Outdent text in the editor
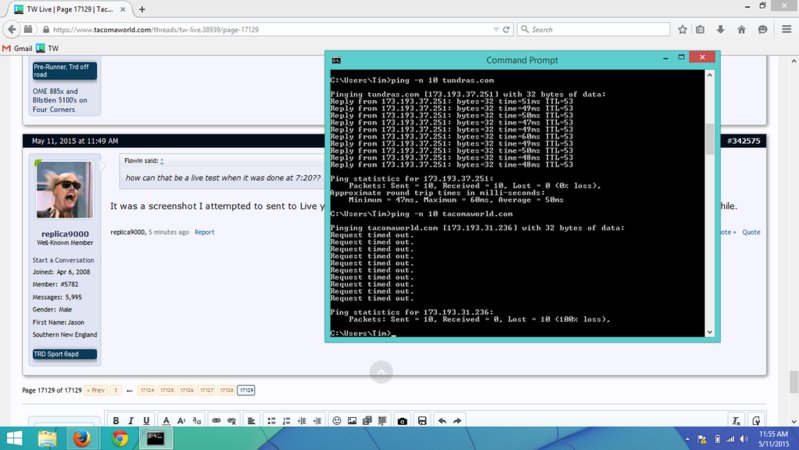The height and width of the screenshot is (450, 799). 302,420
